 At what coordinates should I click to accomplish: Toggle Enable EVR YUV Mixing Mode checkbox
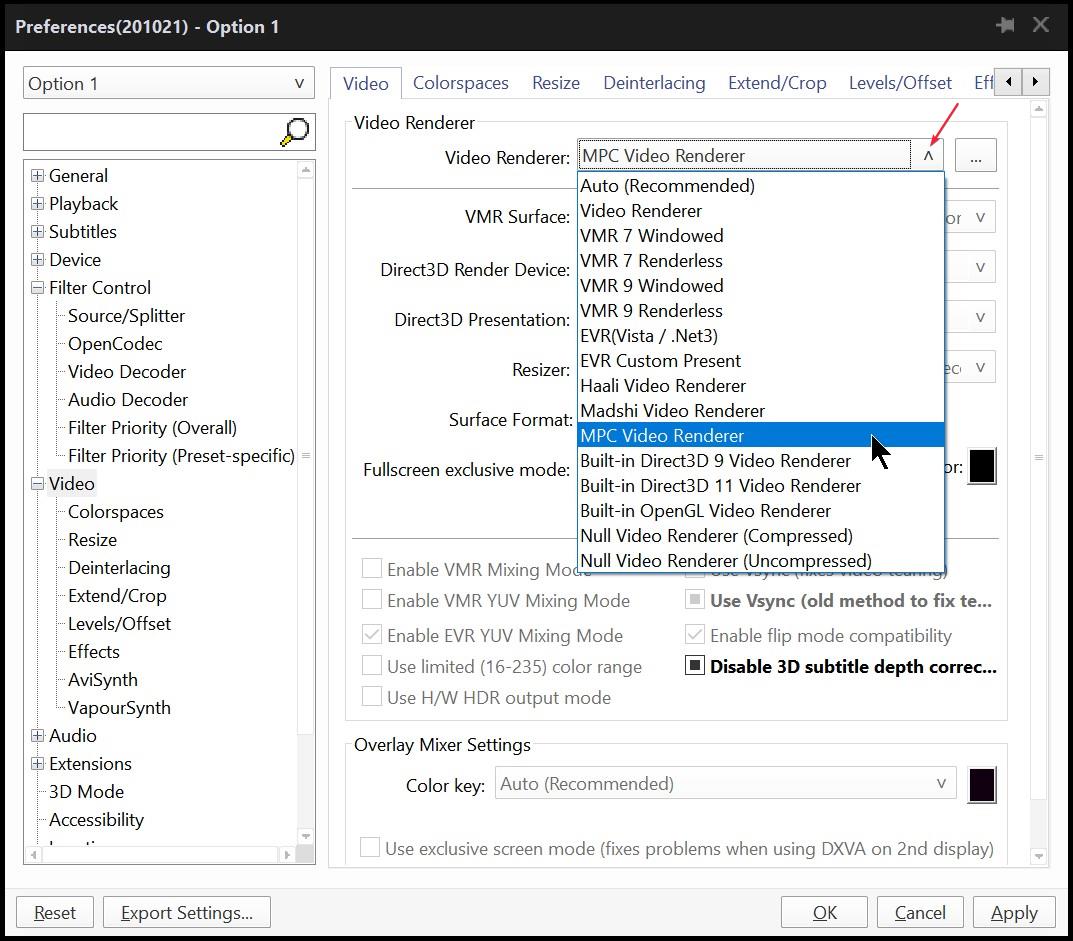point(372,635)
